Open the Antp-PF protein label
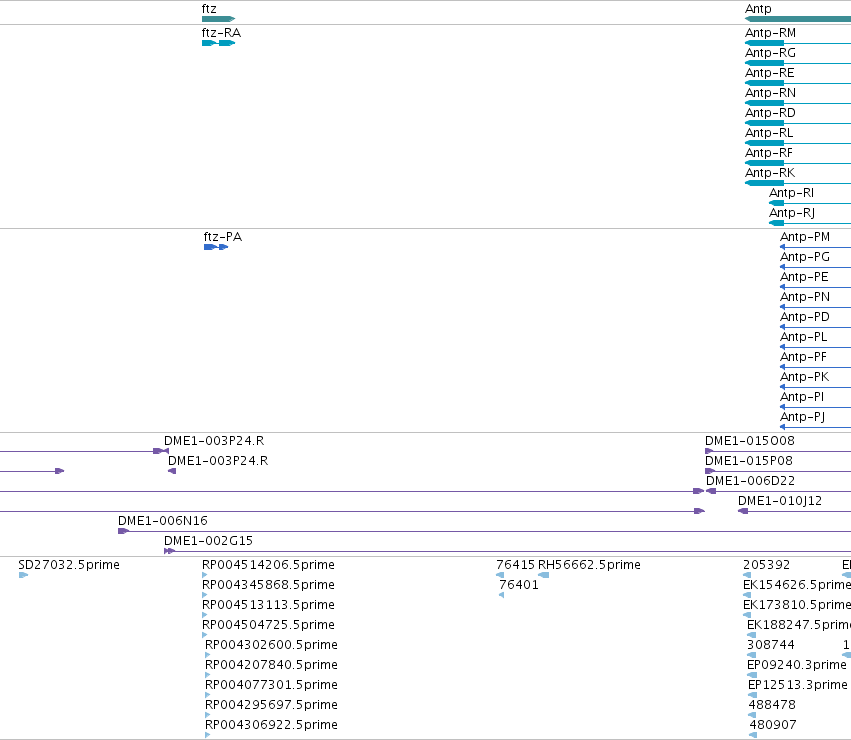 click(x=803, y=357)
